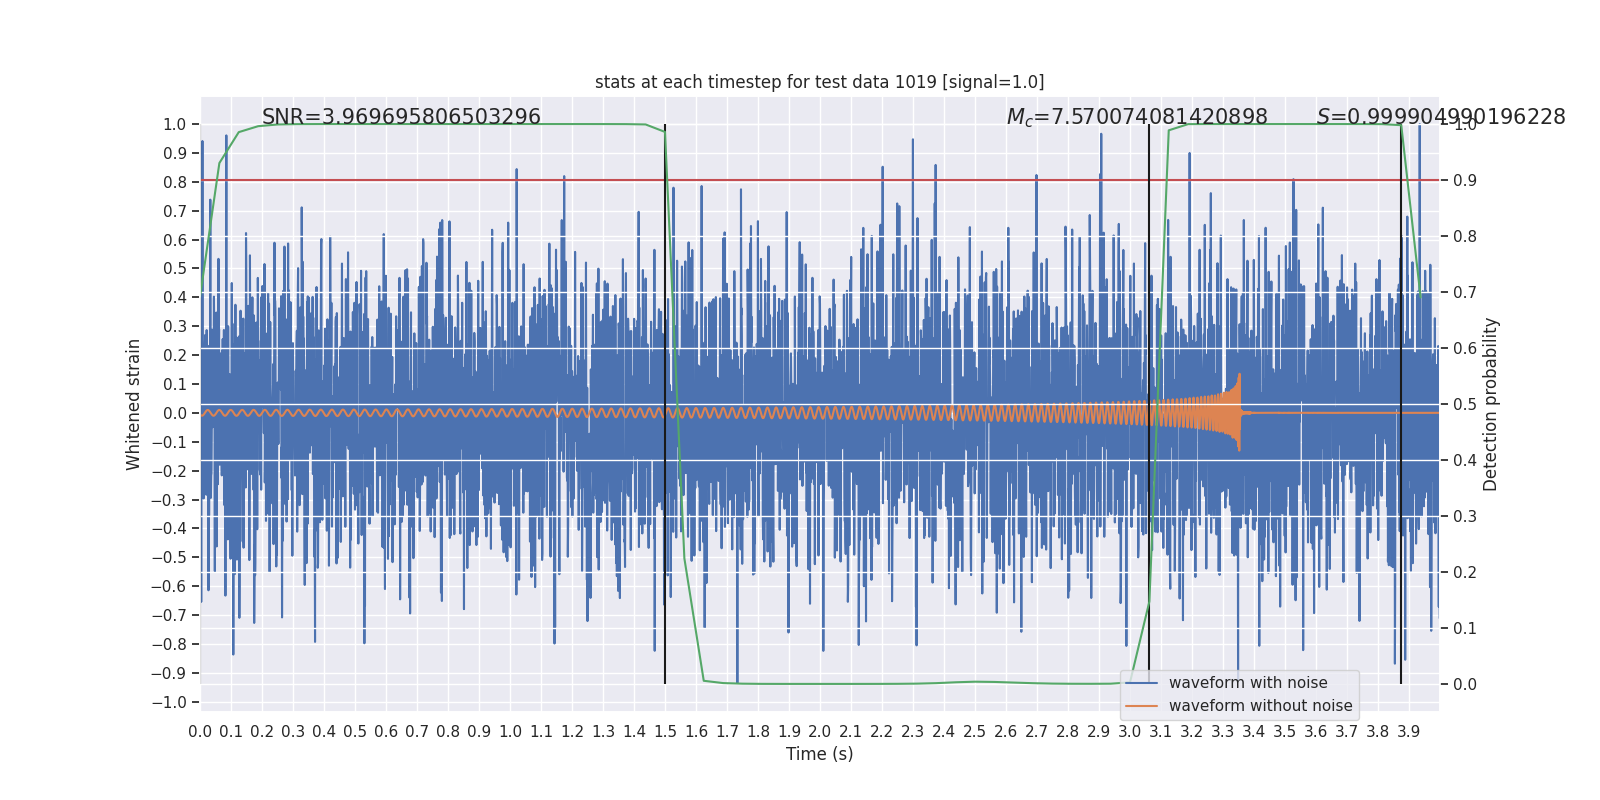This screenshot has height=800, width=1600.
Task: Click the −0.7 tick on the whitened strain axis
Action: (x=169, y=616)
